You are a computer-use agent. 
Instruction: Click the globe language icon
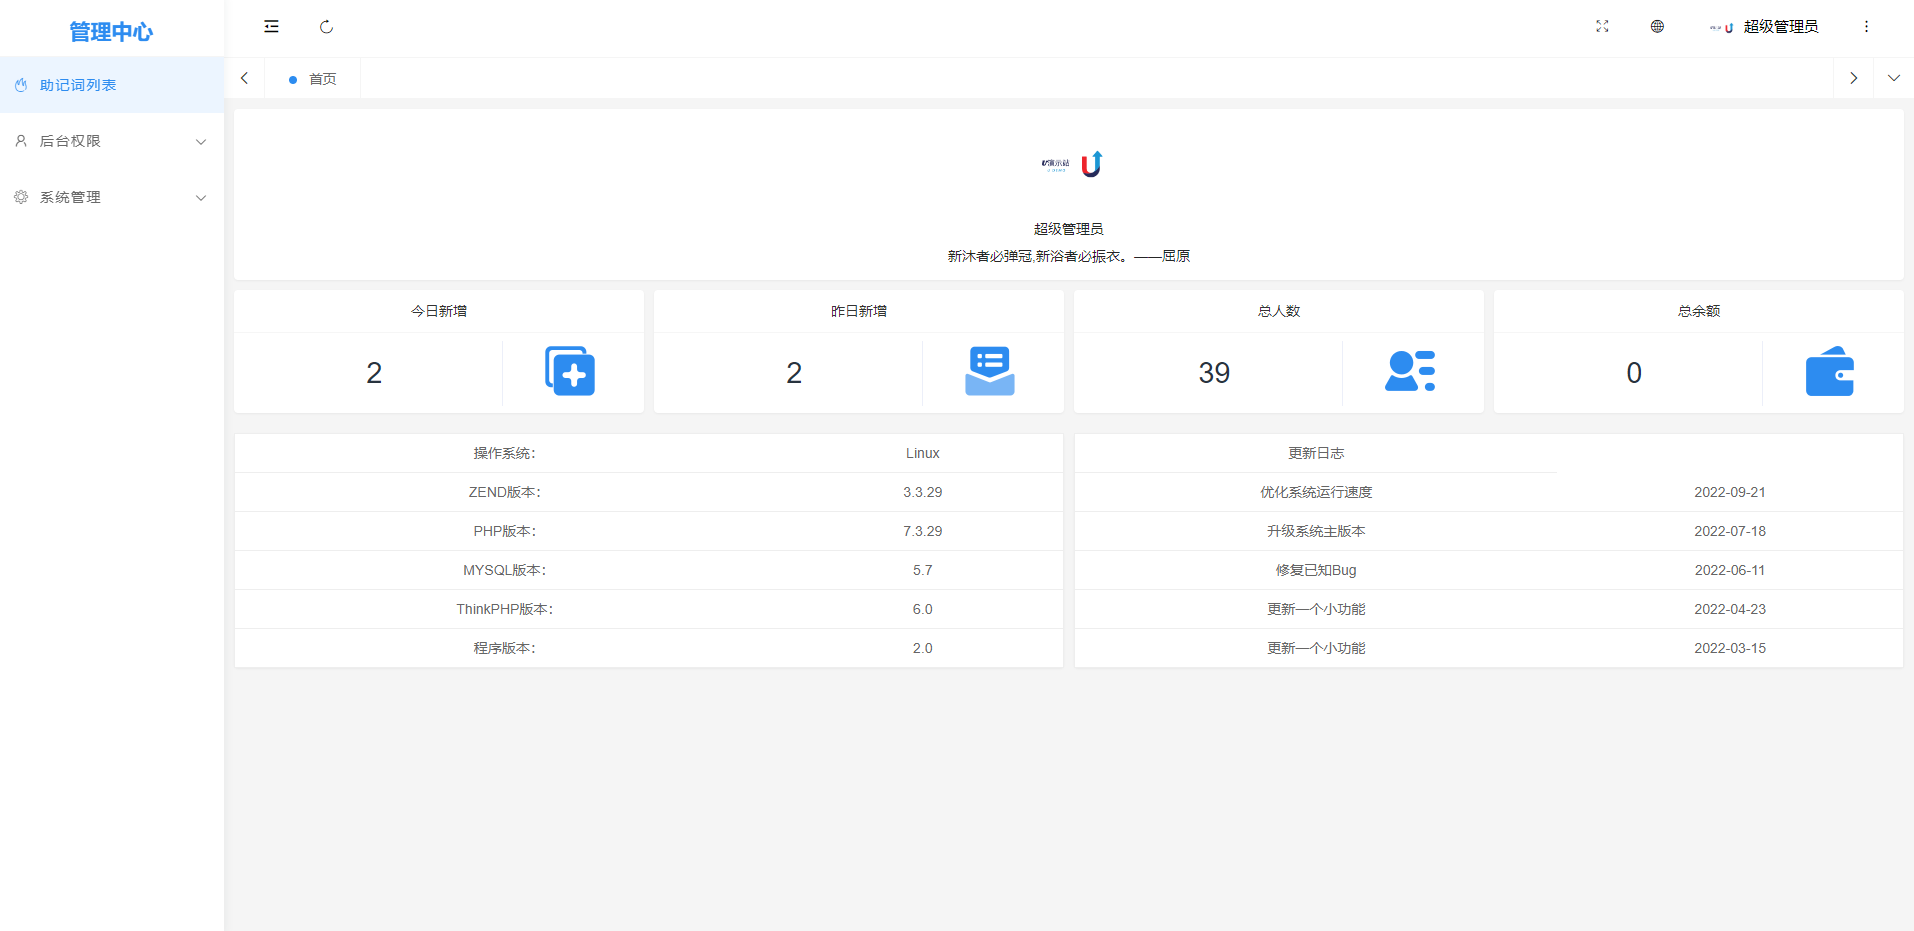pos(1657,27)
